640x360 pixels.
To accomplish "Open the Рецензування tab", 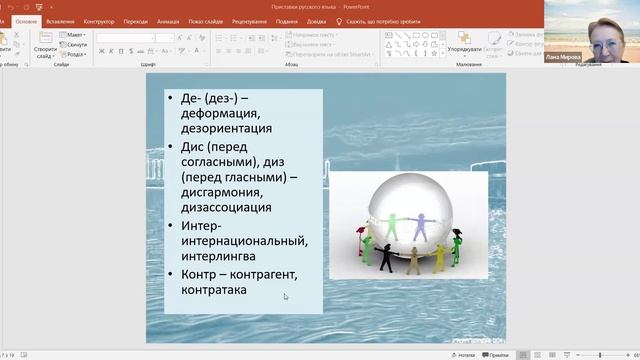I will pyautogui.click(x=249, y=22).
